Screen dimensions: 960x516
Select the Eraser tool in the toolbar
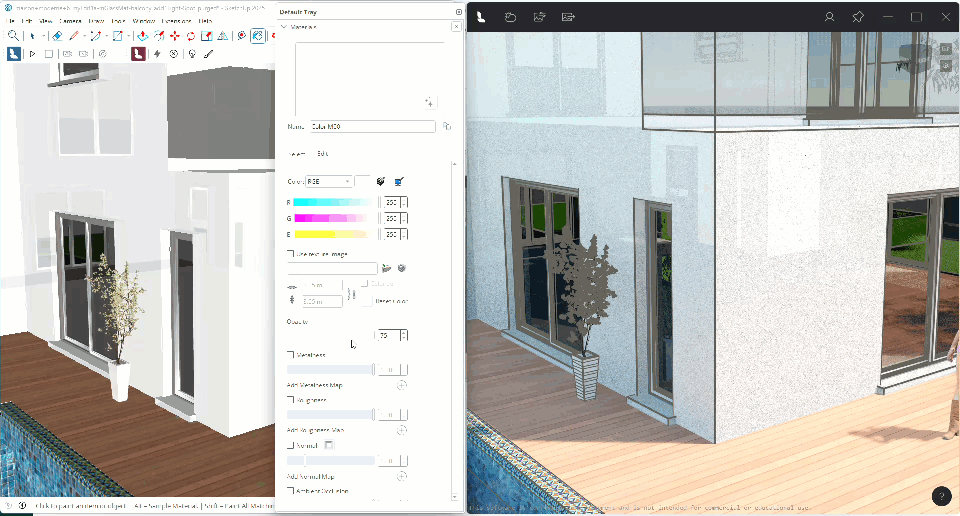coord(57,36)
